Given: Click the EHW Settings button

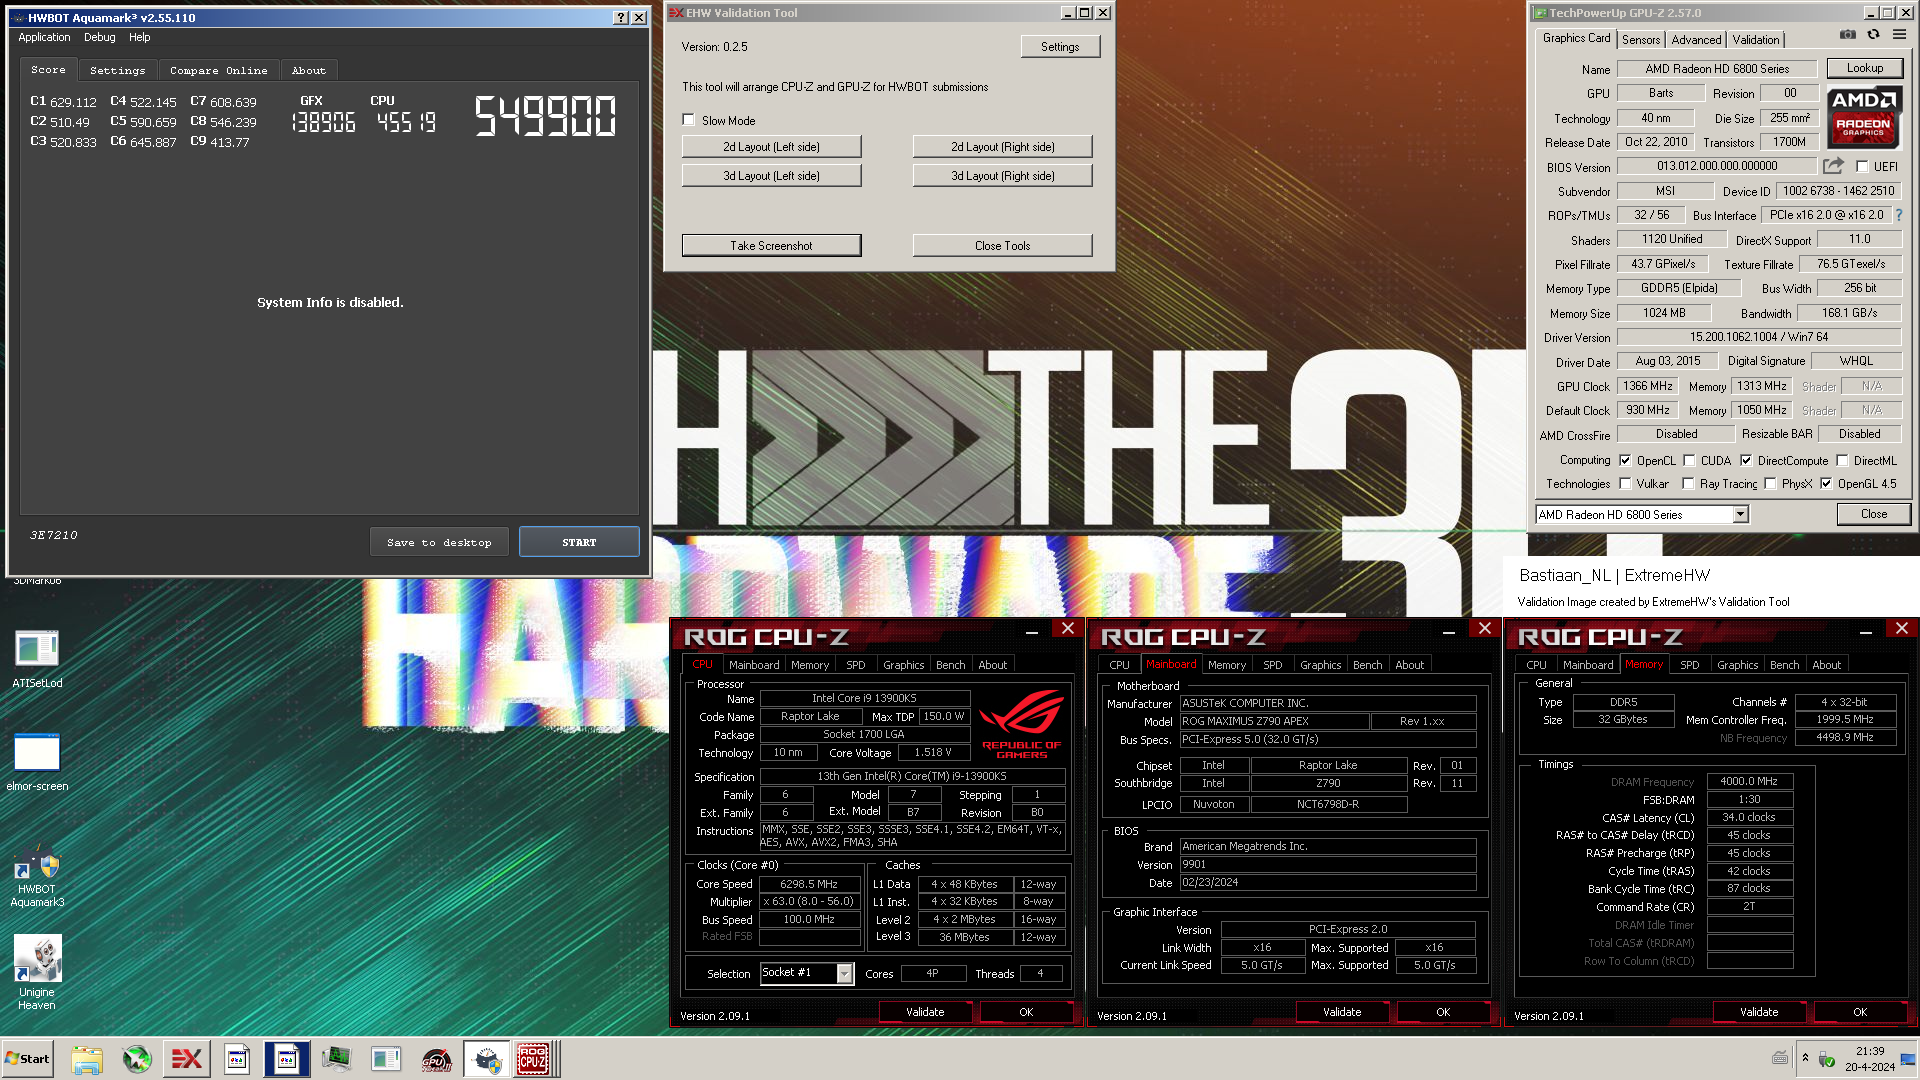Looking at the screenshot, I should click(1060, 47).
